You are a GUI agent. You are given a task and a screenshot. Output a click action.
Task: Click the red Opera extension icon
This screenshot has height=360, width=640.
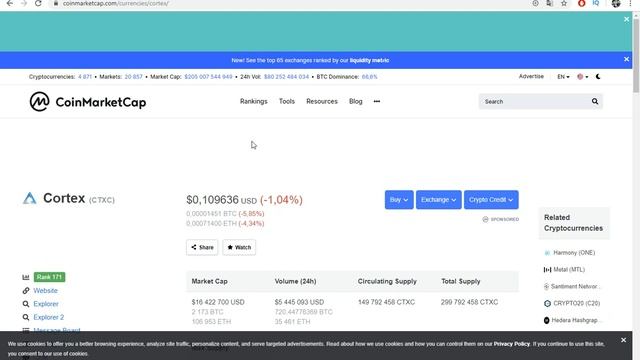[581, 3]
